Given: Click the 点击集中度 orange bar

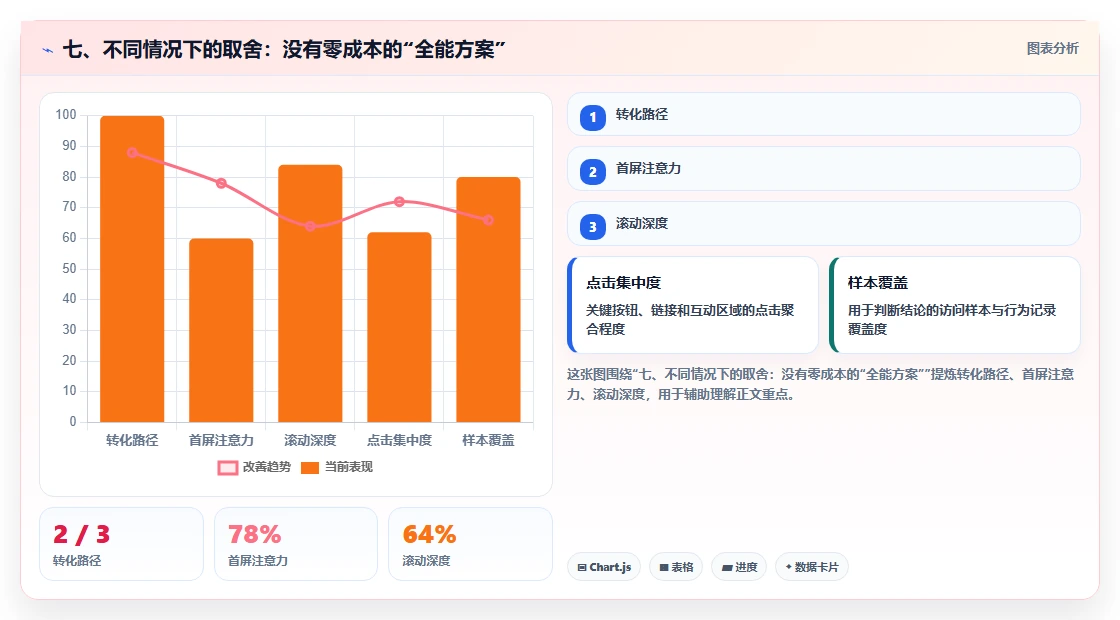Looking at the screenshot, I should coord(399,327).
